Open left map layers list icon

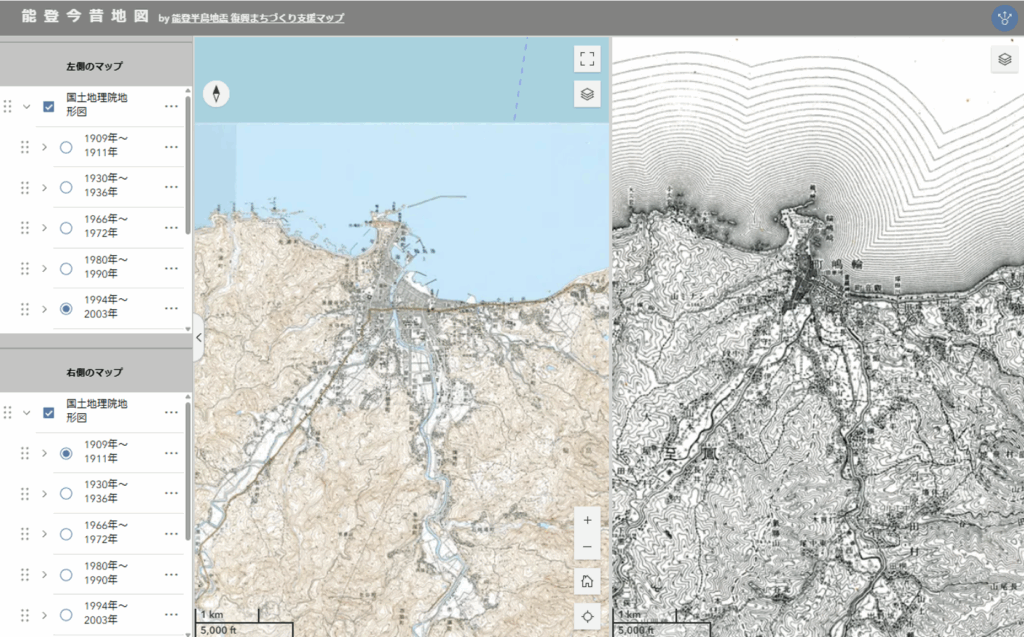[x=587, y=94]
